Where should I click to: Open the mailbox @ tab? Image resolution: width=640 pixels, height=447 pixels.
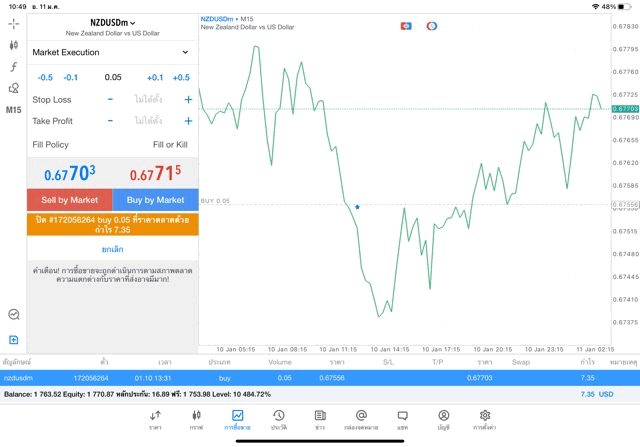tap(361, 420)
